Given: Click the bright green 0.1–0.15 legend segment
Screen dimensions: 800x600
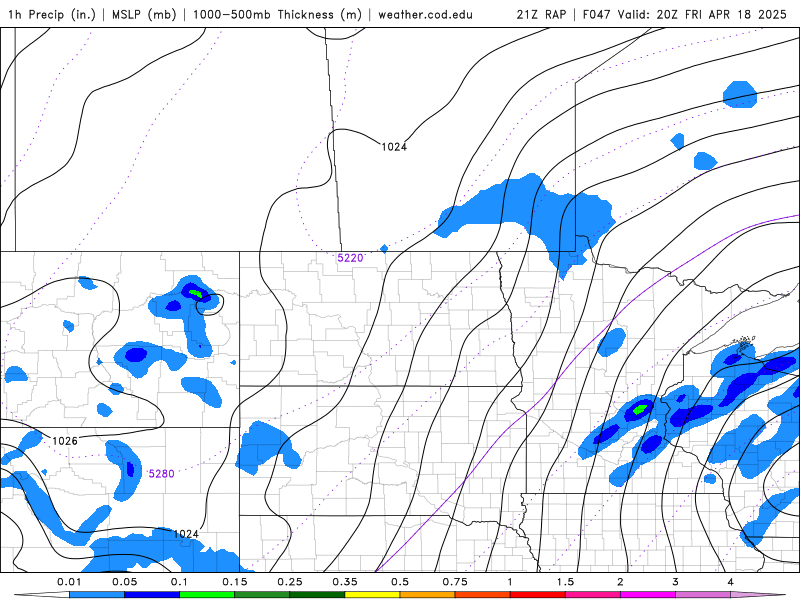Looking at the screenshot, I should pyautogui.click(x=207, y=595).
